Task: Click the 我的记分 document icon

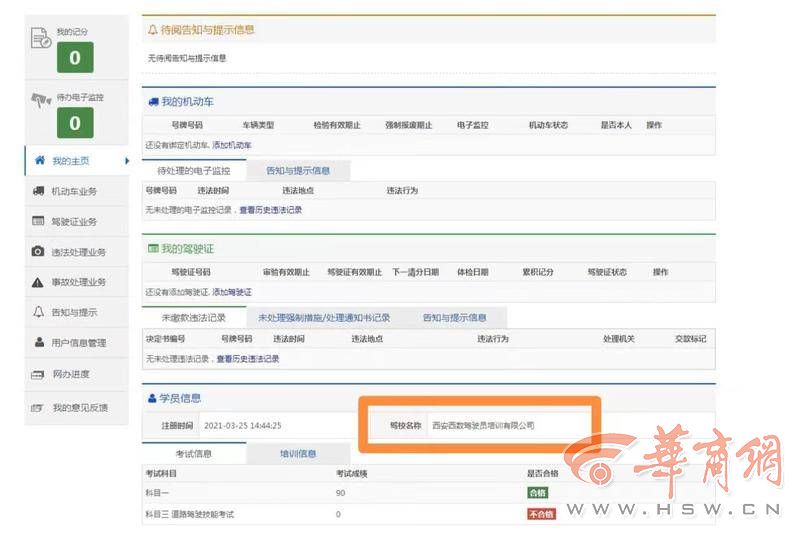Action: 41,38
